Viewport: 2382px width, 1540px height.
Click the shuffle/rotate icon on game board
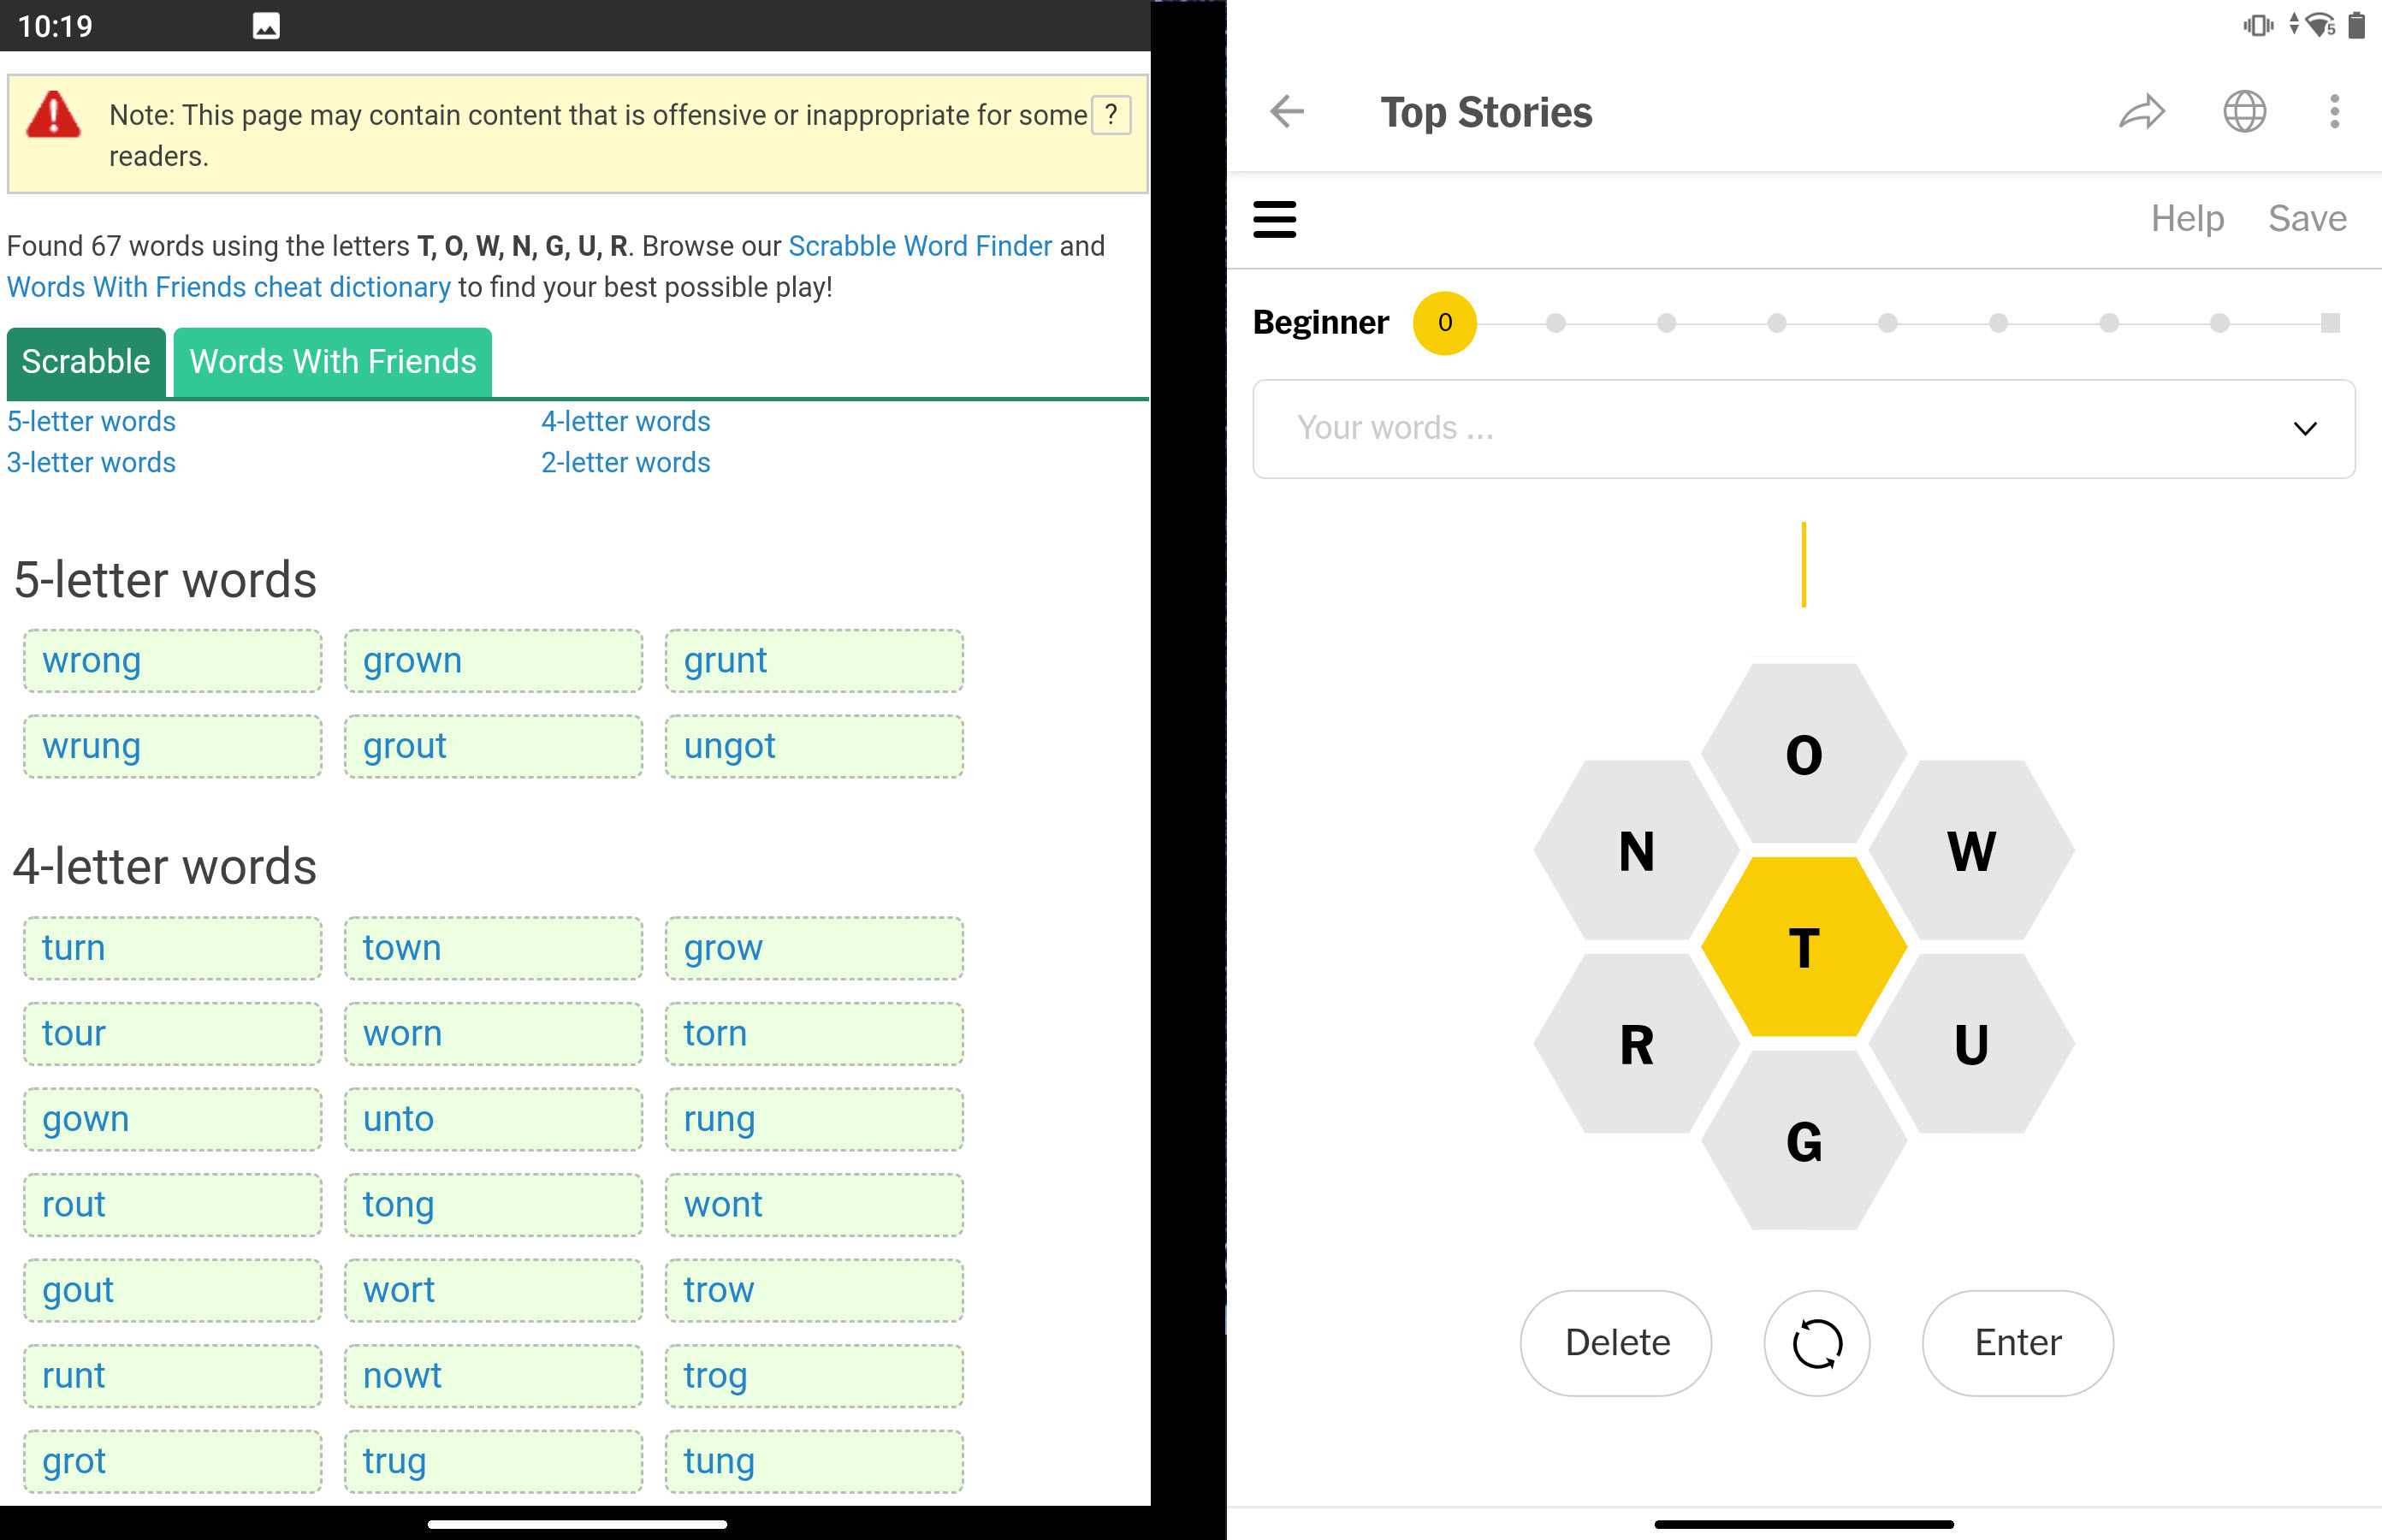pyautogui.click(x=1818, y=1342)
